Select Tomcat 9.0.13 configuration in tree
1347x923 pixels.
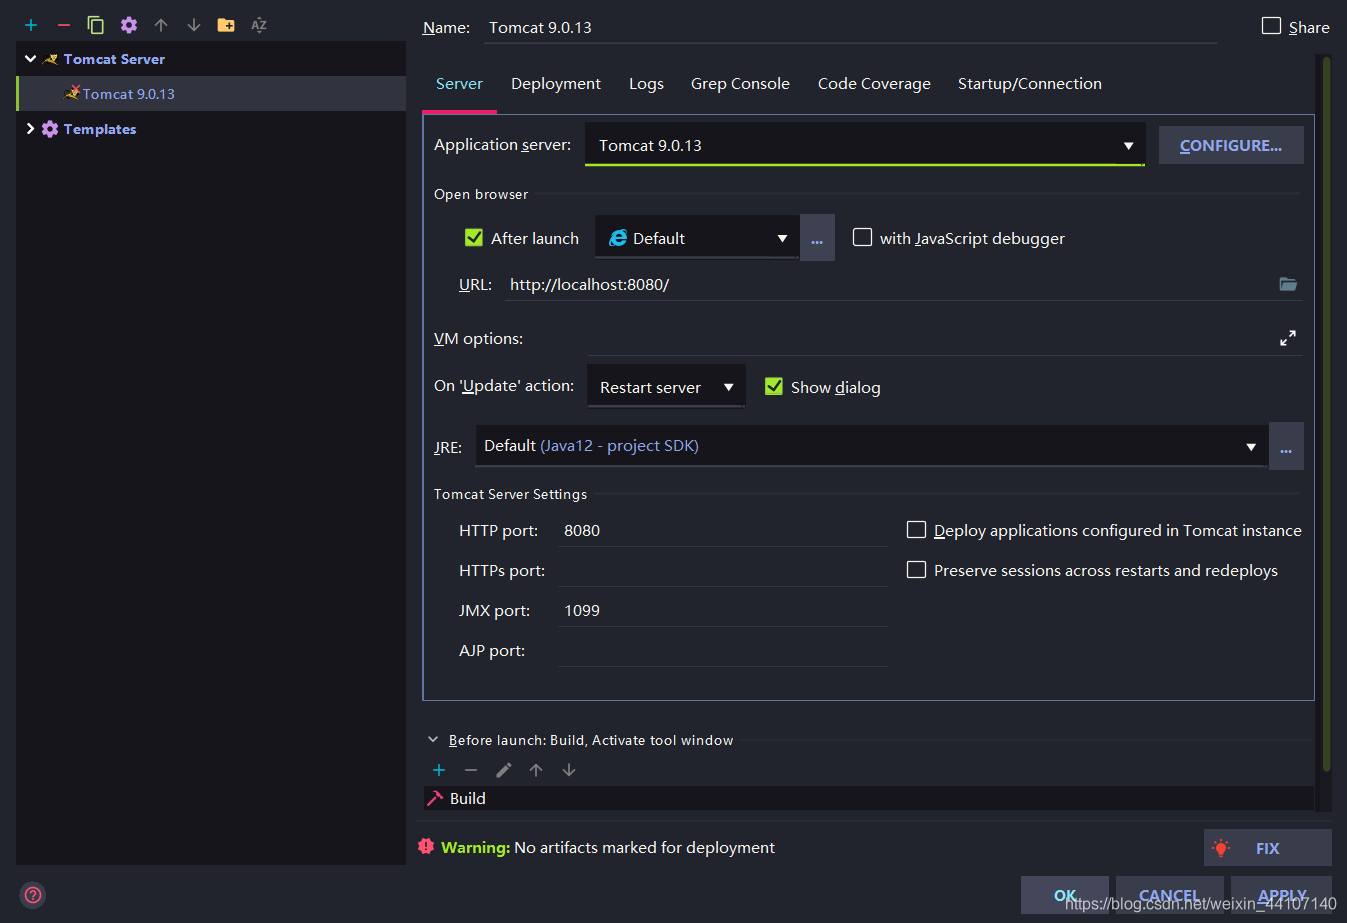click(128, 94)
